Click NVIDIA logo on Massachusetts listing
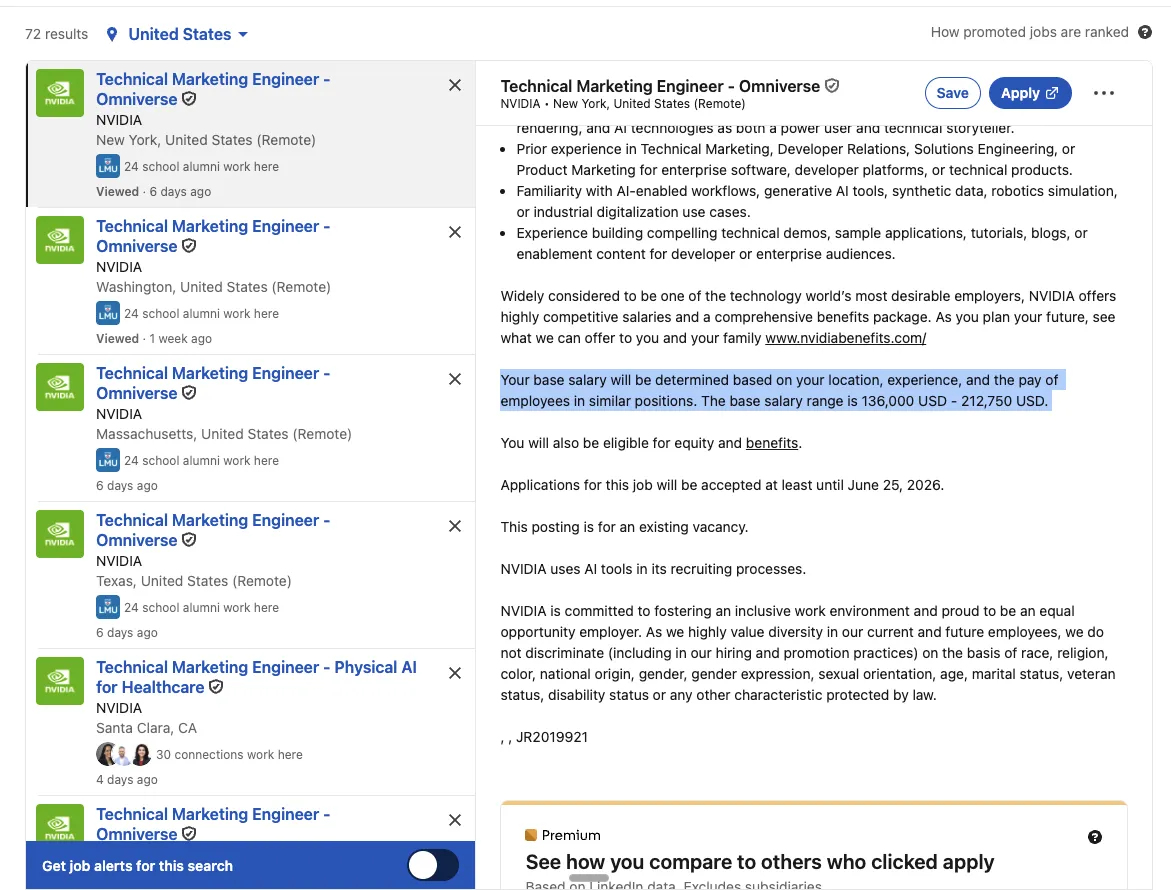Viewport: 1171px width, 890px height. [x=60, y=387]
